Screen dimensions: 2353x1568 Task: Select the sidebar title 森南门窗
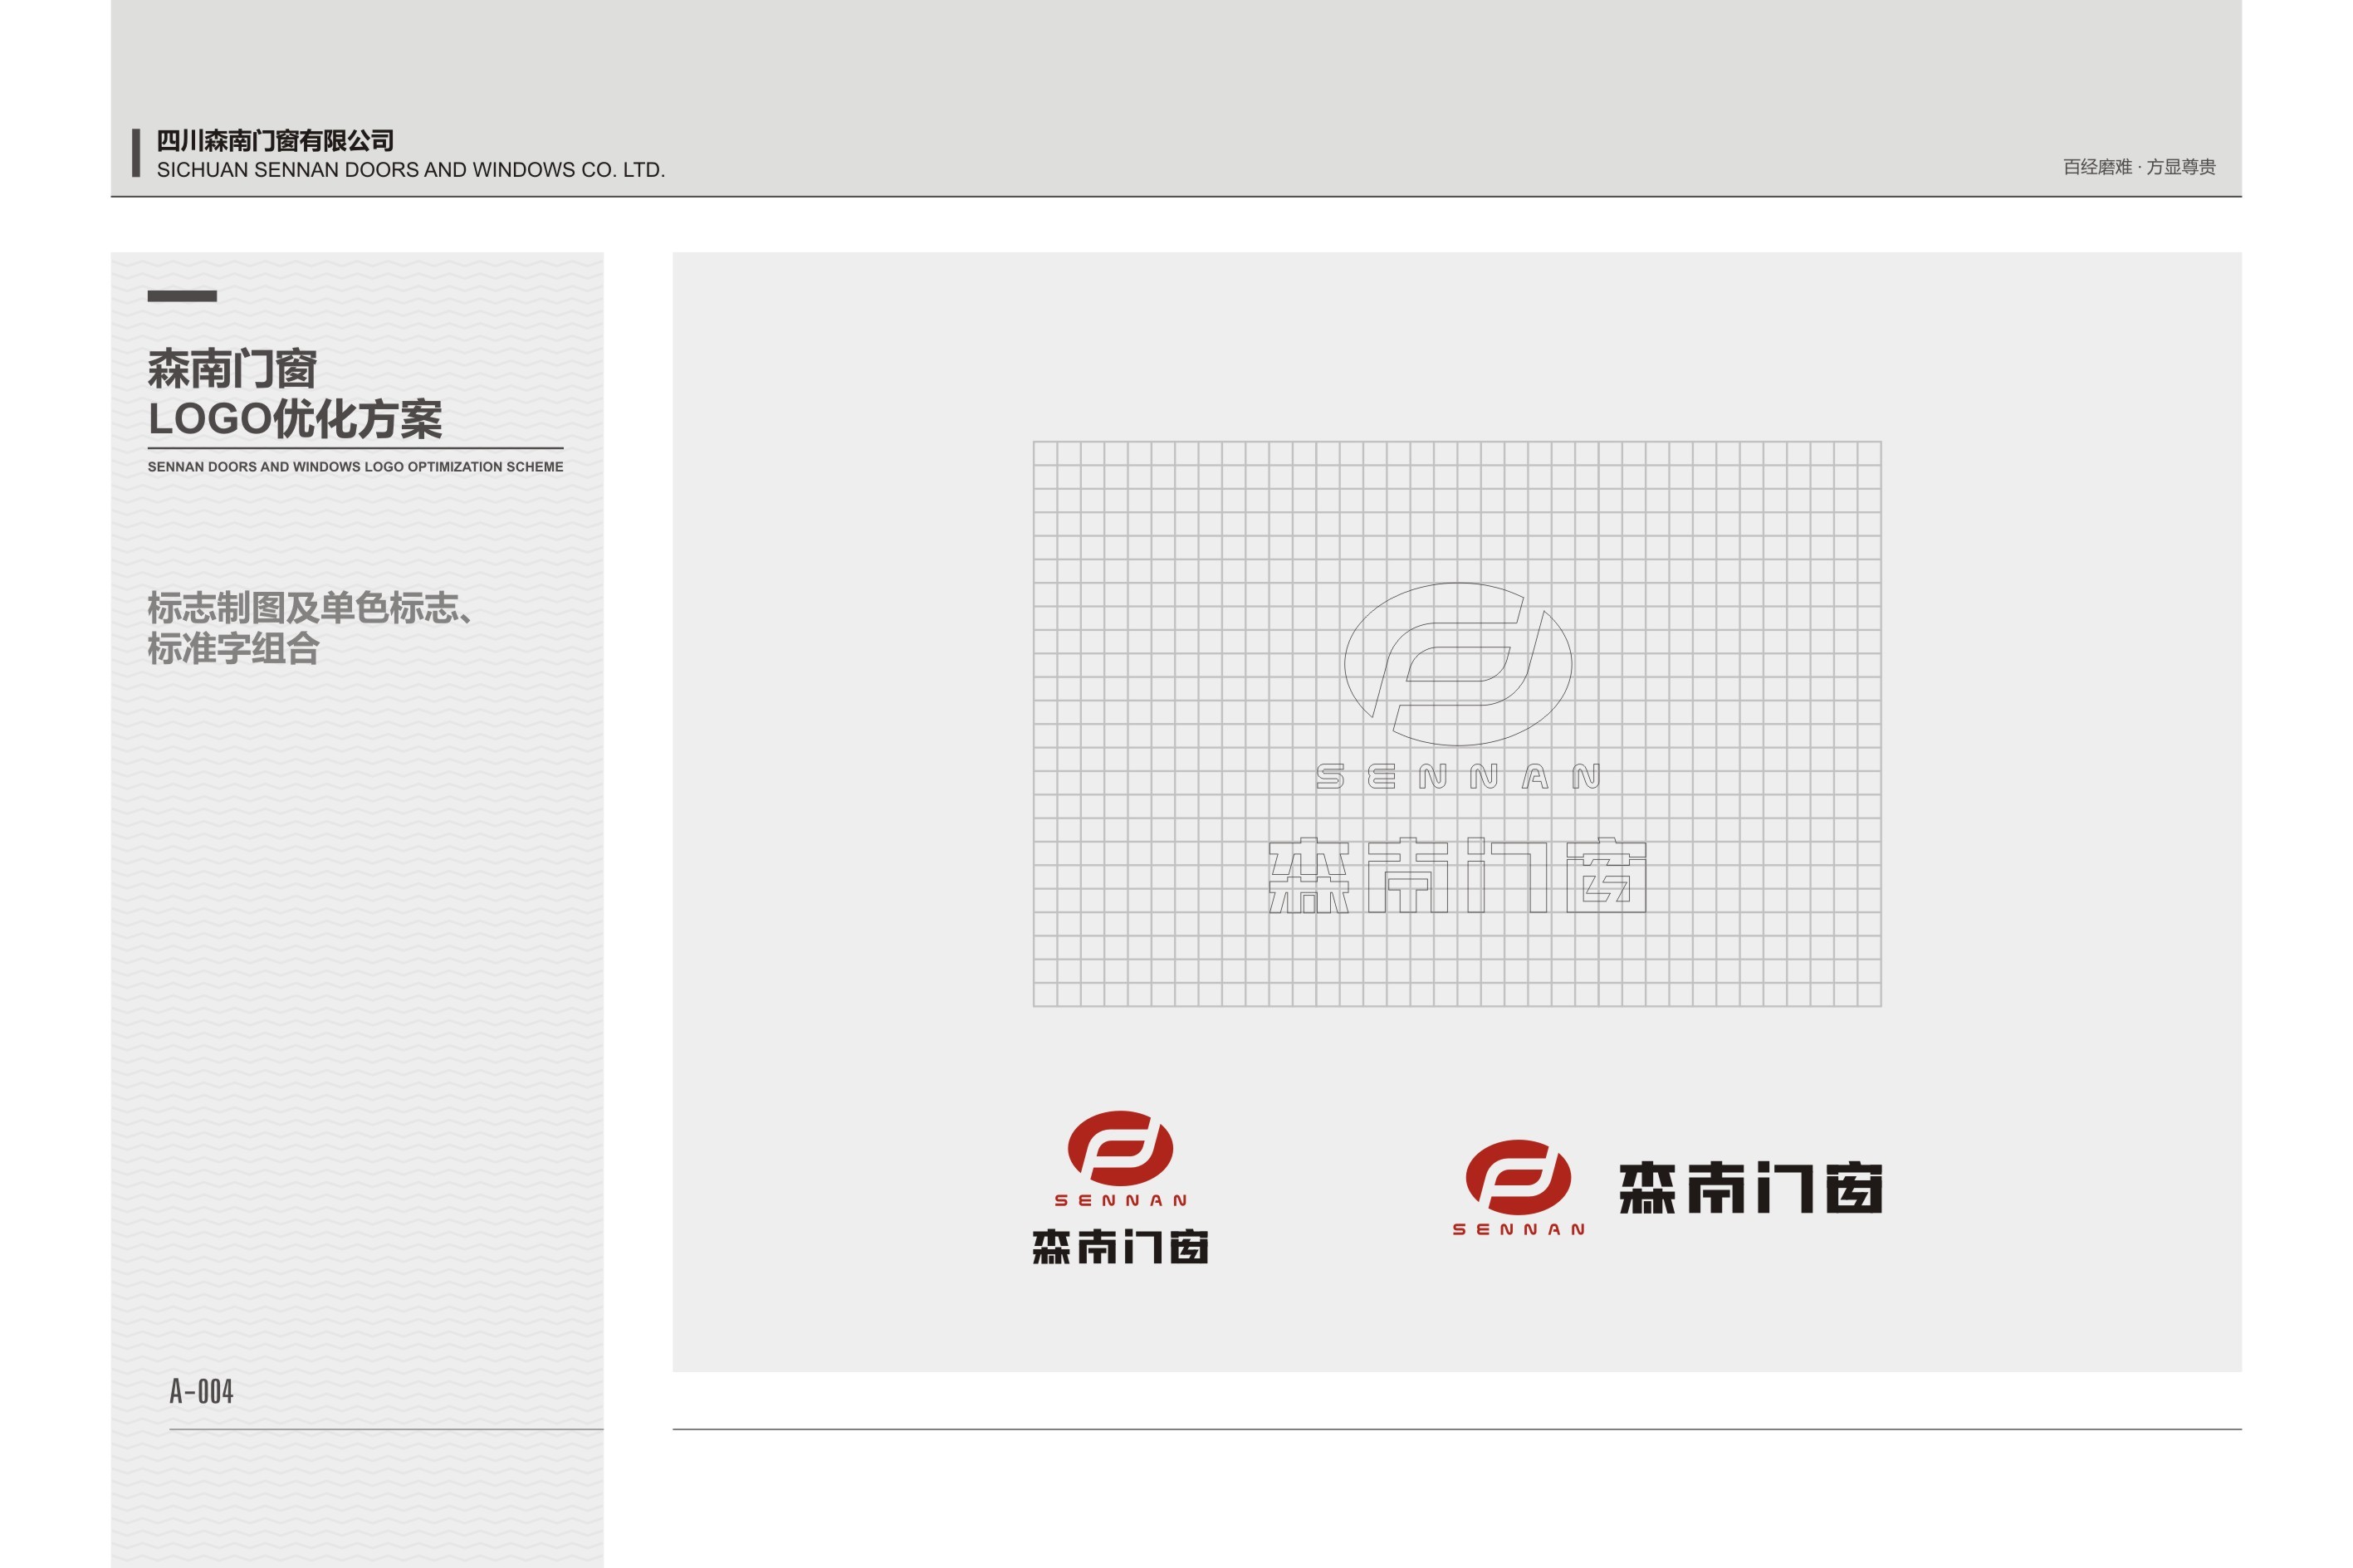tap(232, 369)
